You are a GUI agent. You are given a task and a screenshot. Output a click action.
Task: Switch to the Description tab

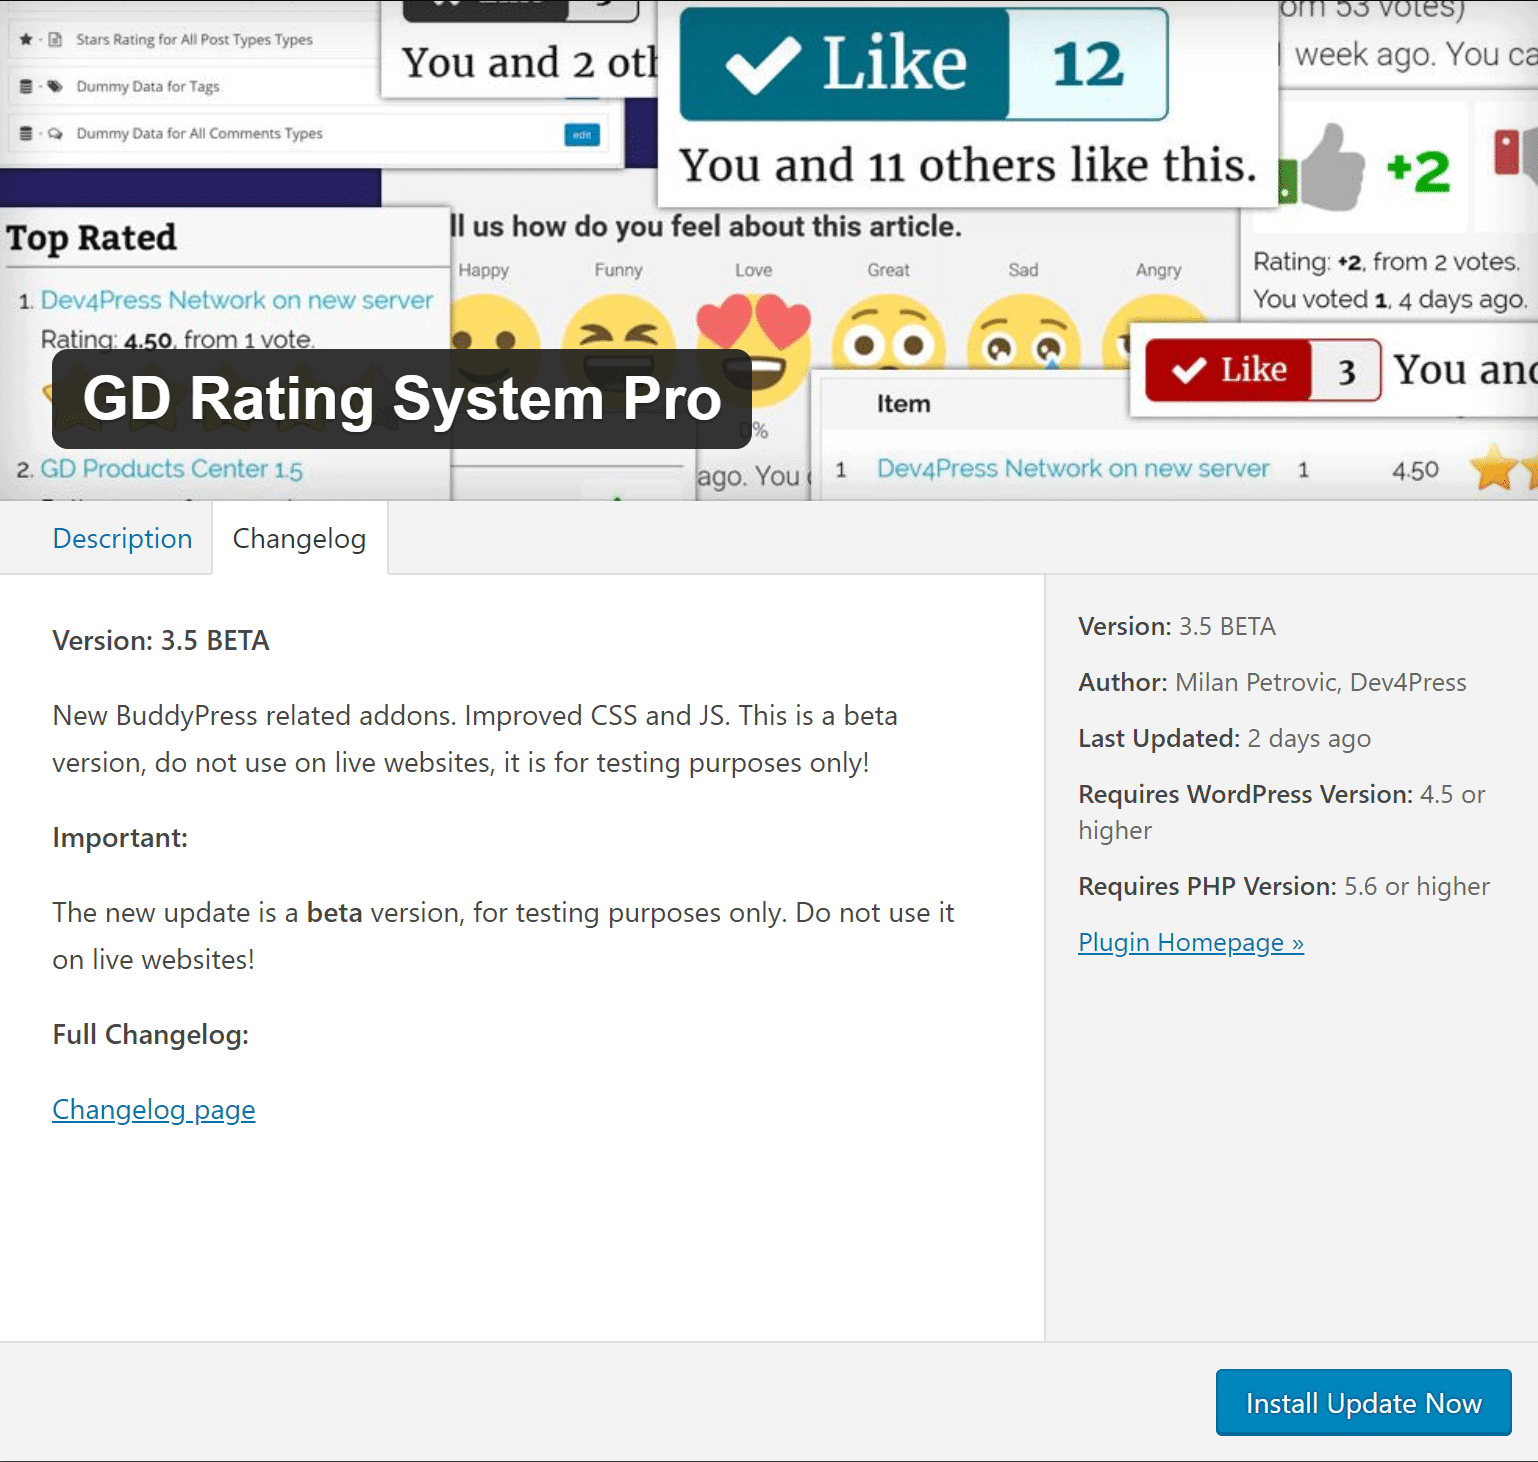pos(122,538)
